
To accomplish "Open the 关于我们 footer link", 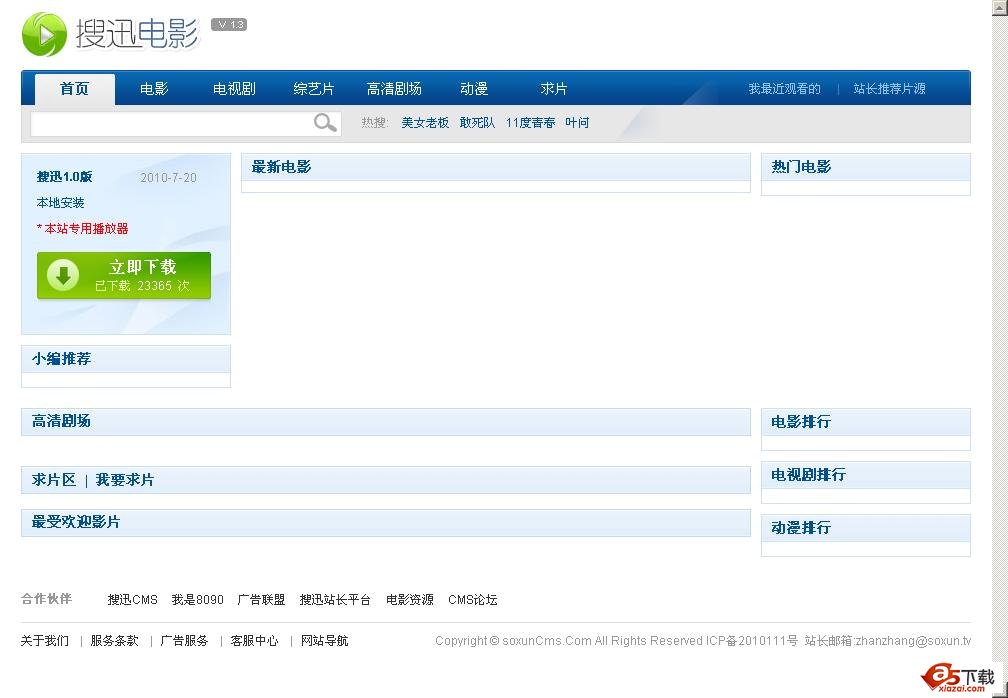I will [45, 641].
